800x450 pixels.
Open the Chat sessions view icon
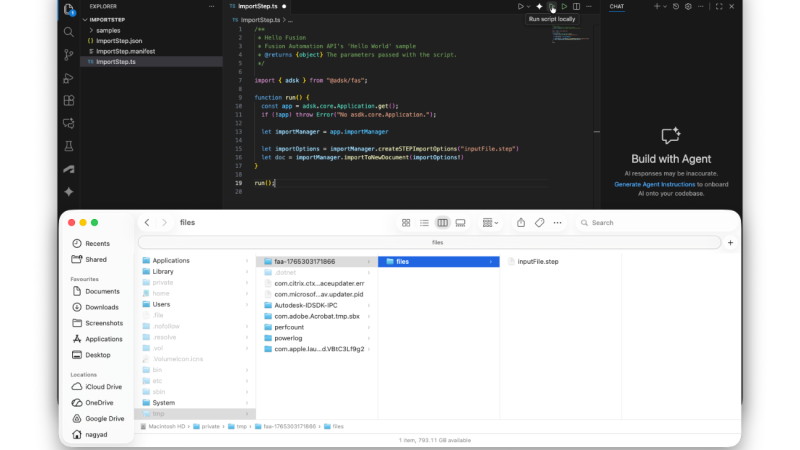[x=69, y=123]
